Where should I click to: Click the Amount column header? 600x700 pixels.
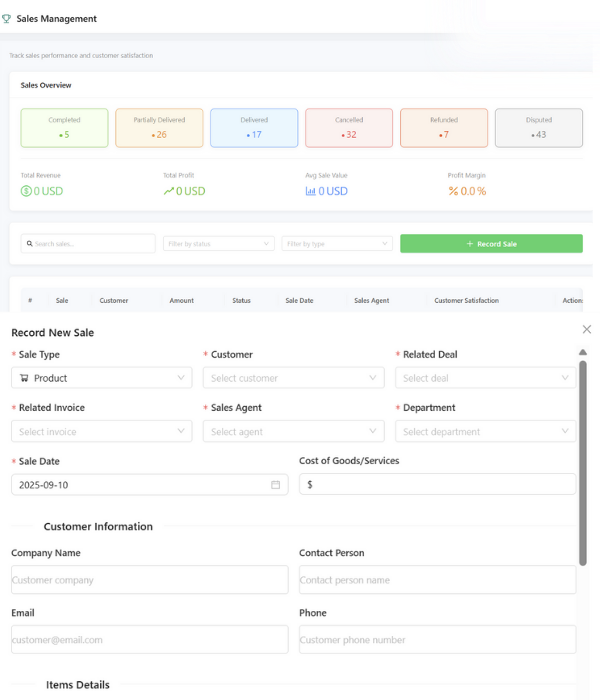pyautogui.click(x=182, y=300)
